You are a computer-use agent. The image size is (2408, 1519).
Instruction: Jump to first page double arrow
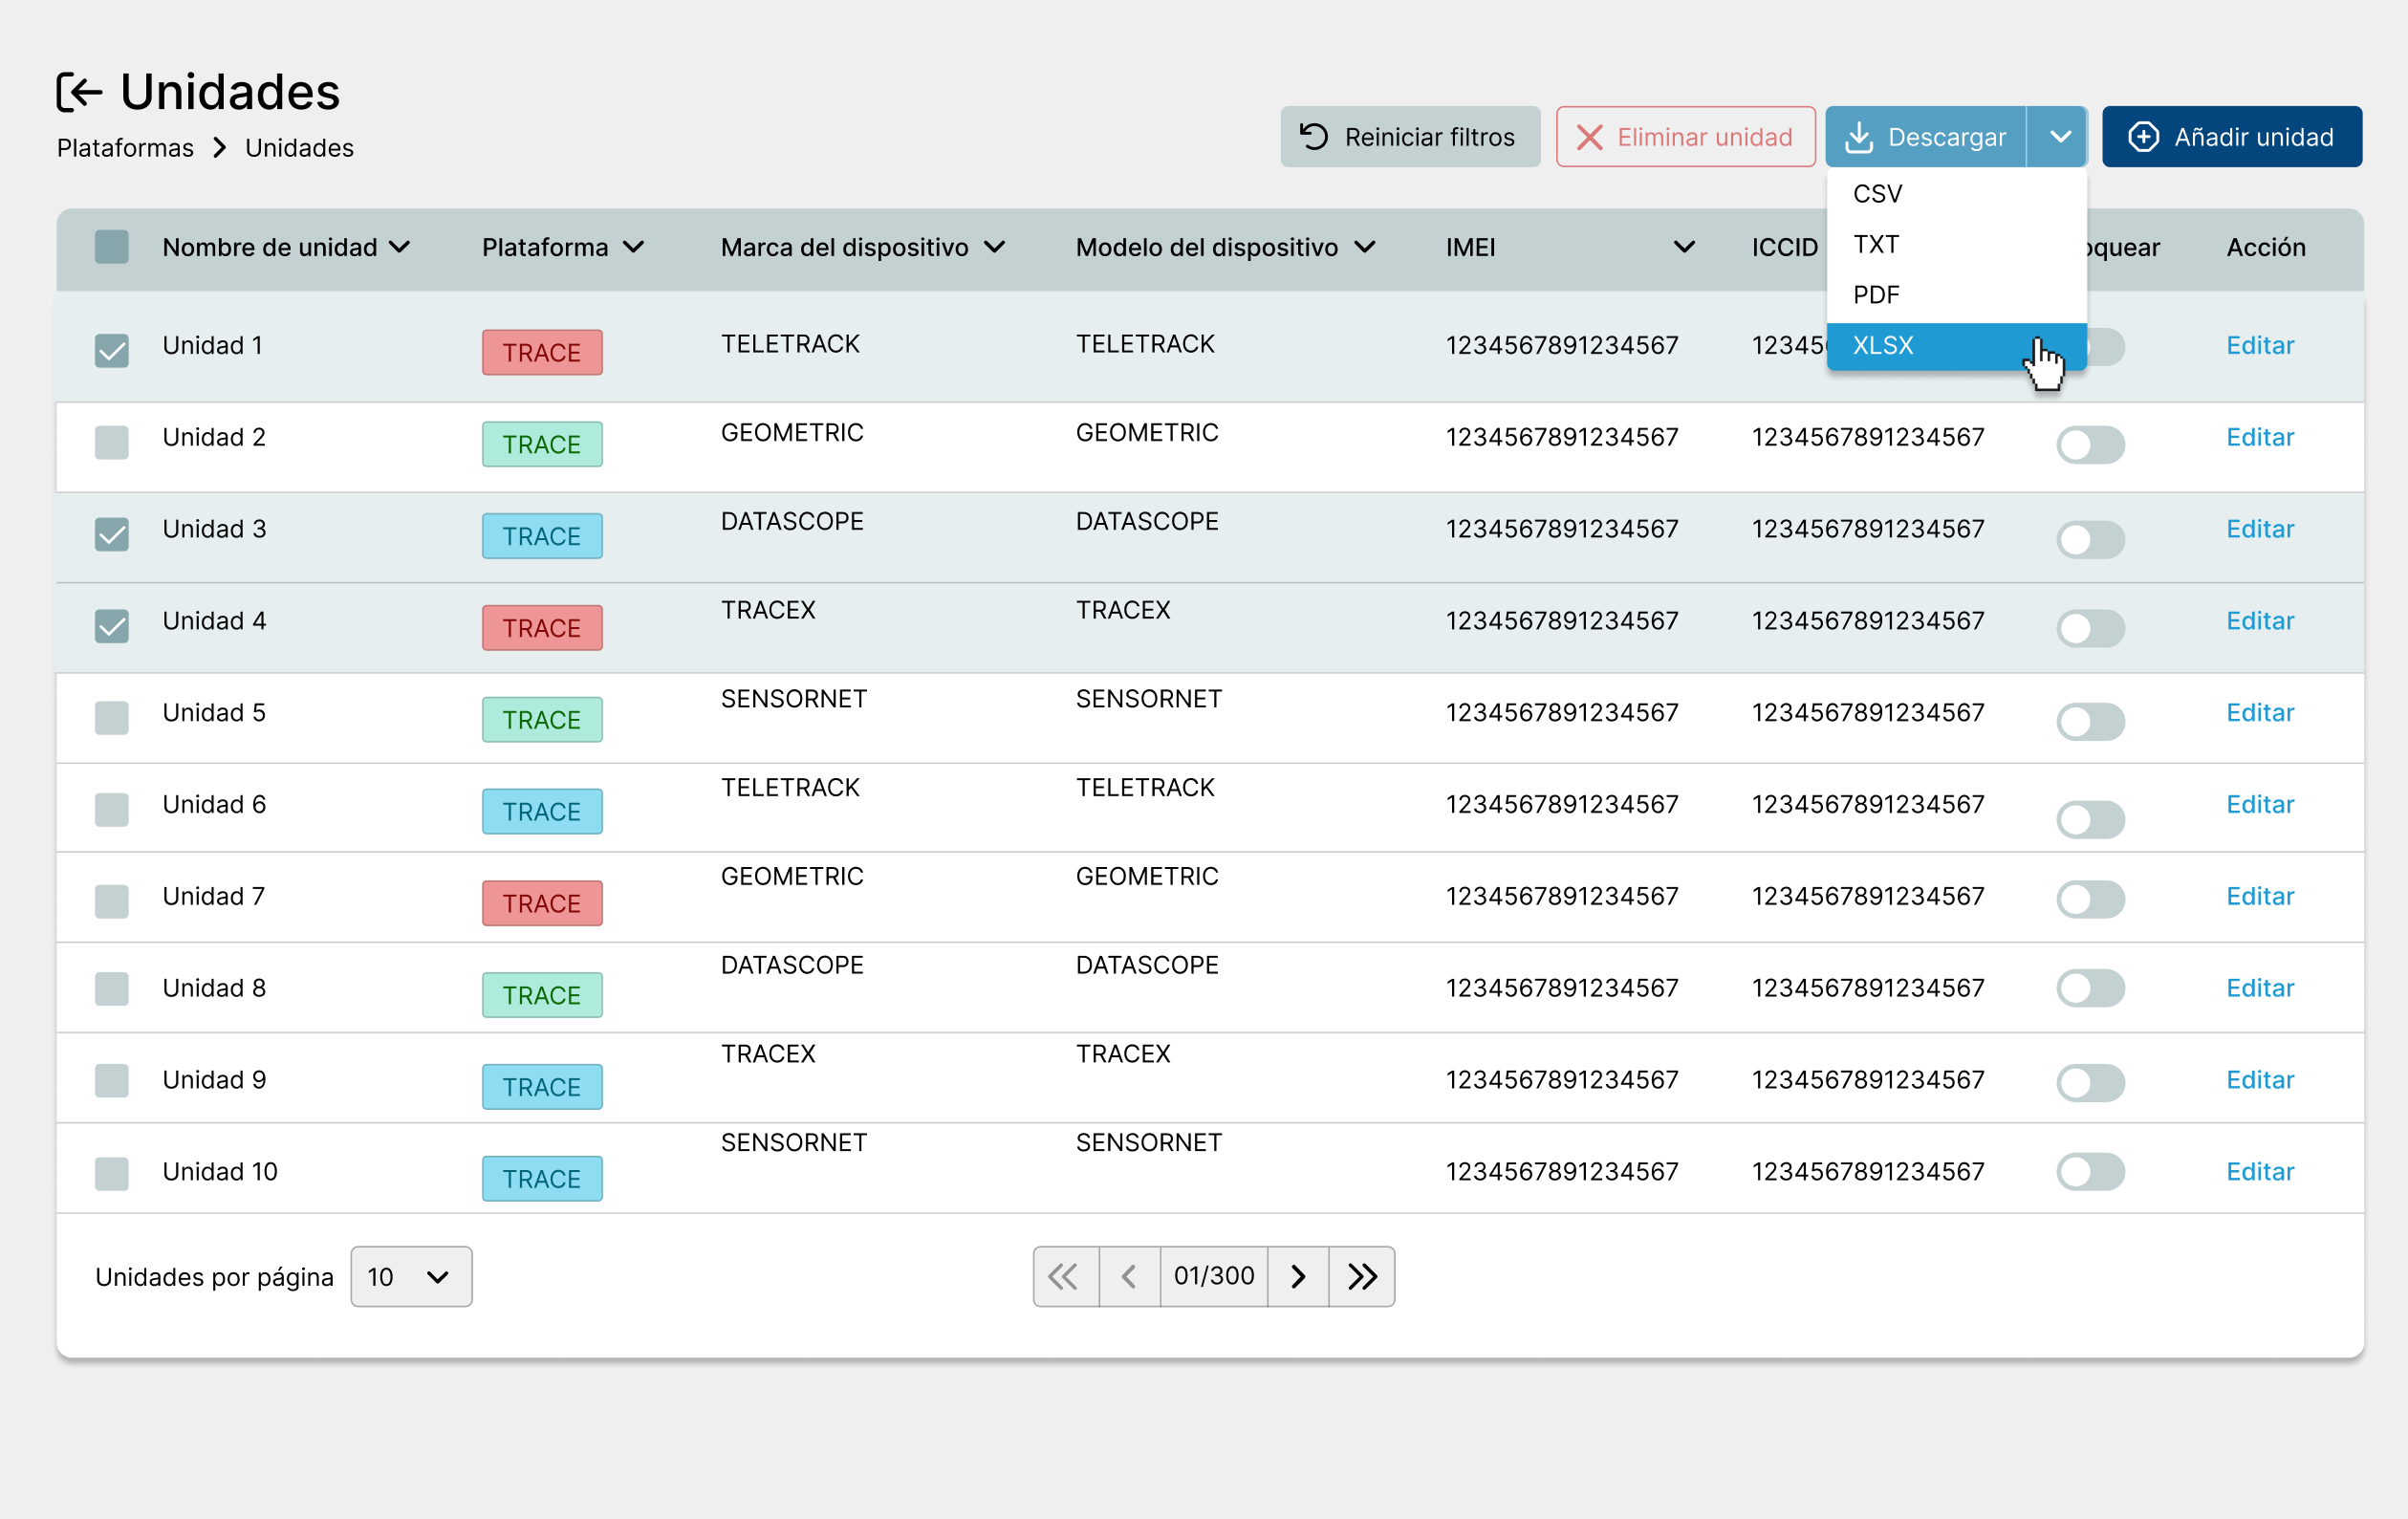[x=1064, y=1276]
